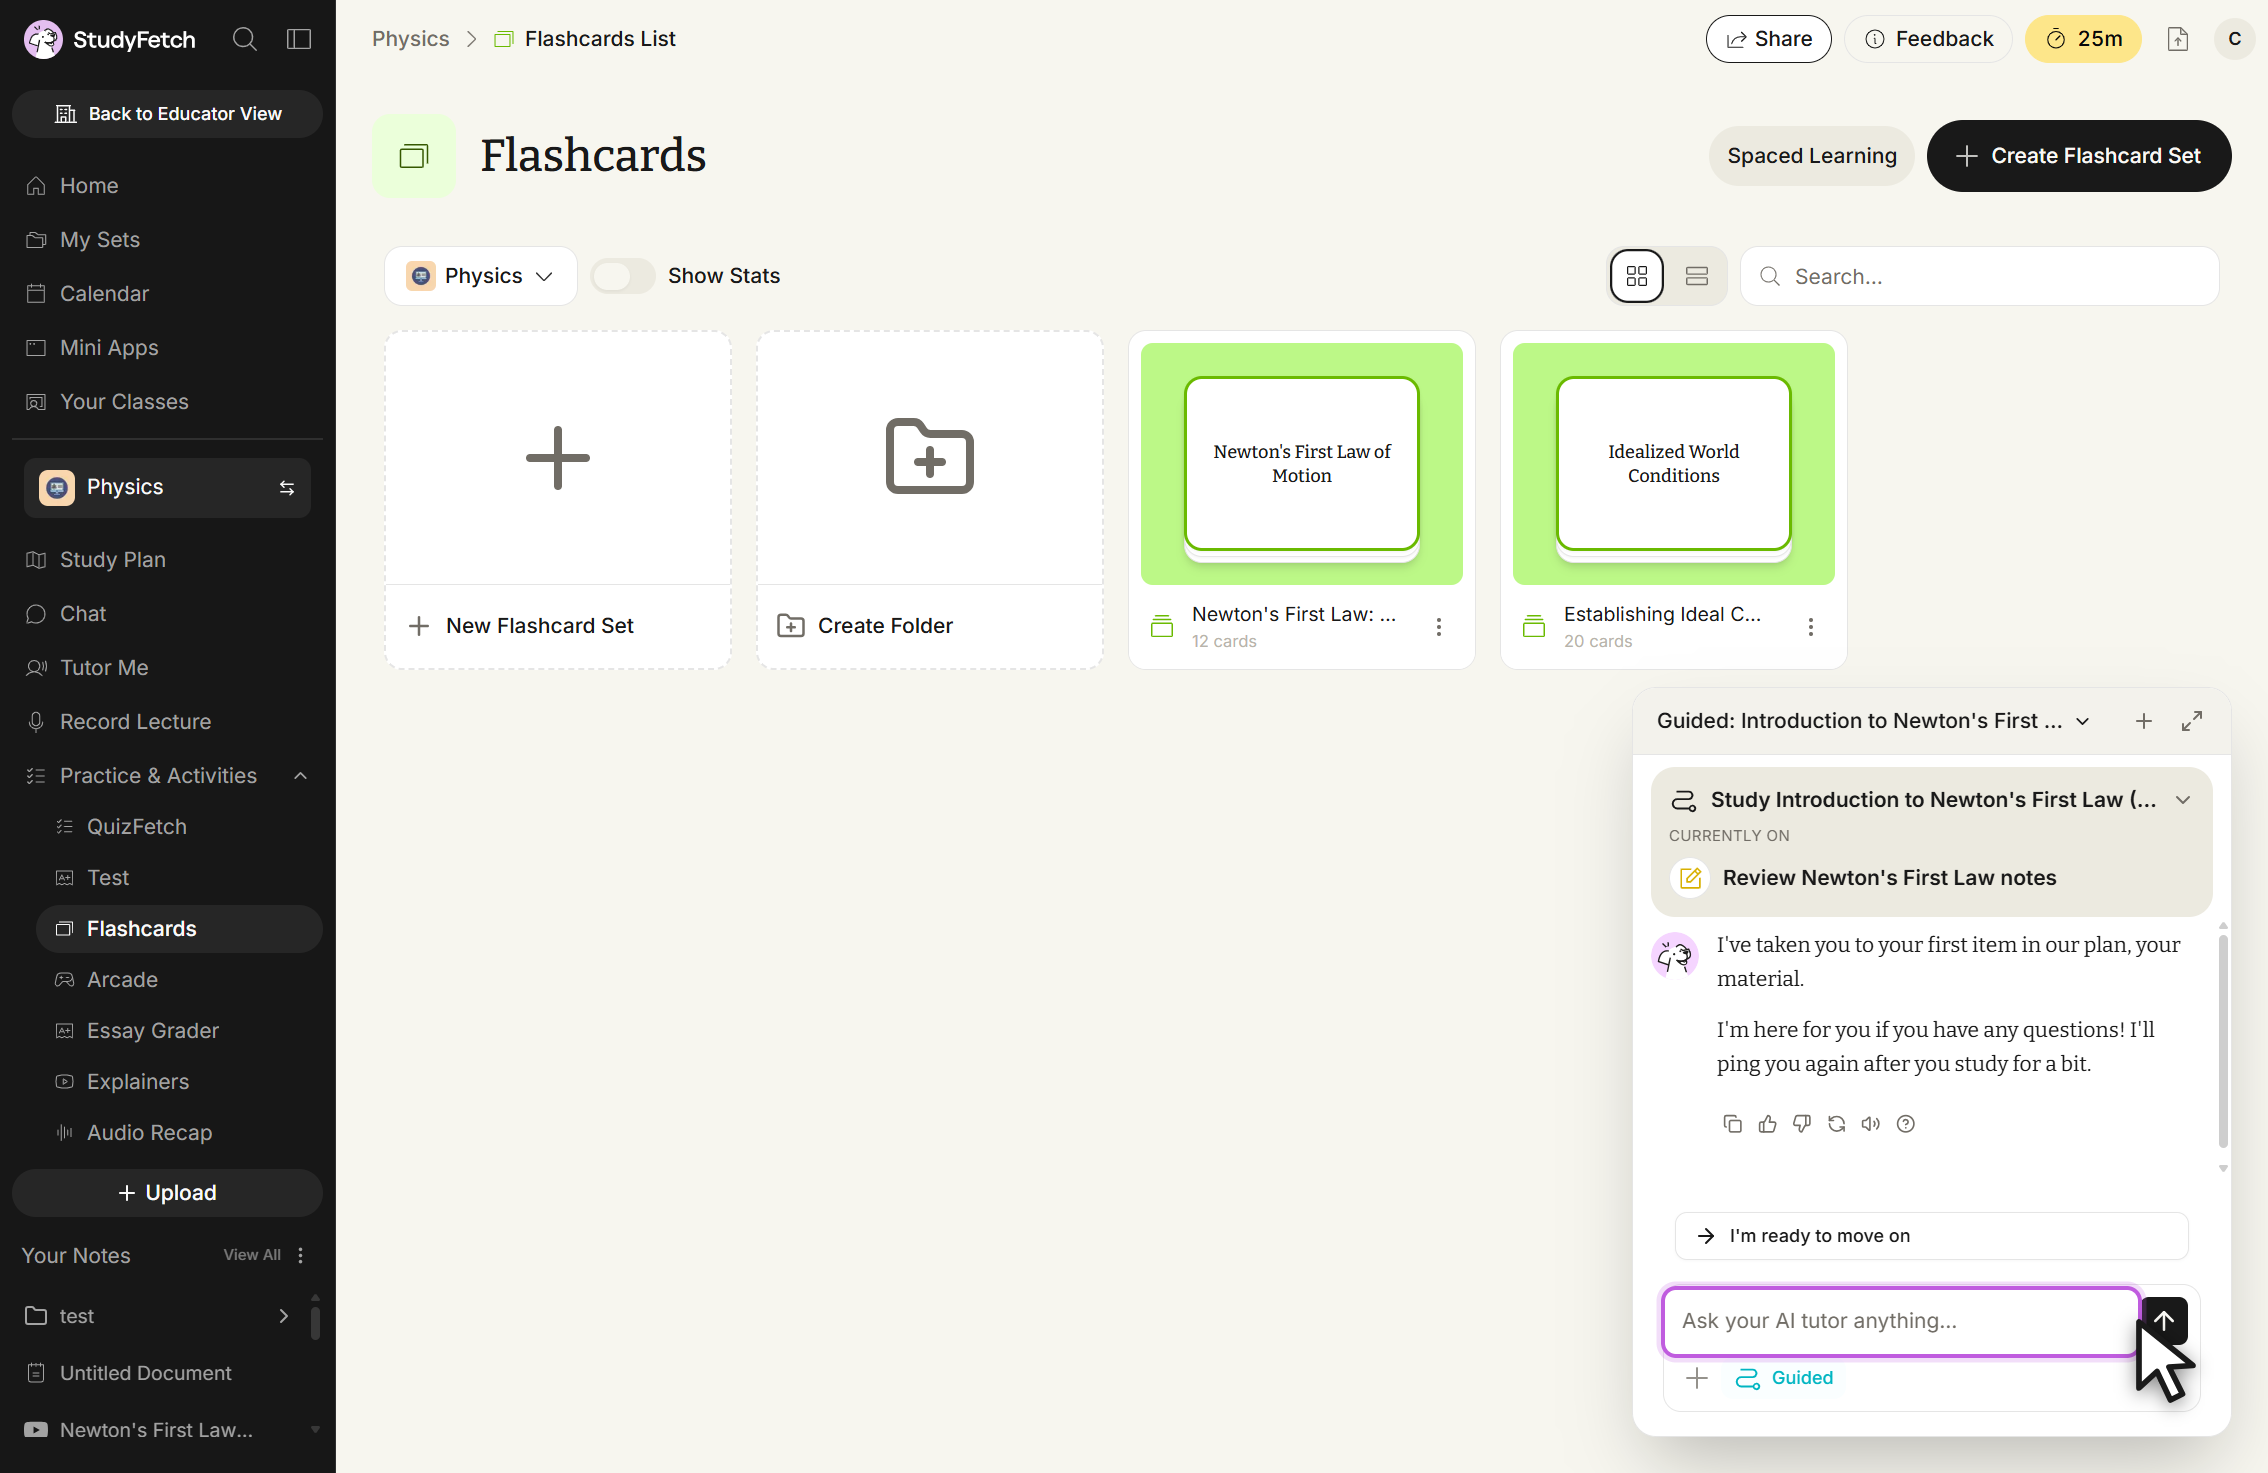Collapse the sidebar with panel icon

pyautogui.click(x=299, y=39)
